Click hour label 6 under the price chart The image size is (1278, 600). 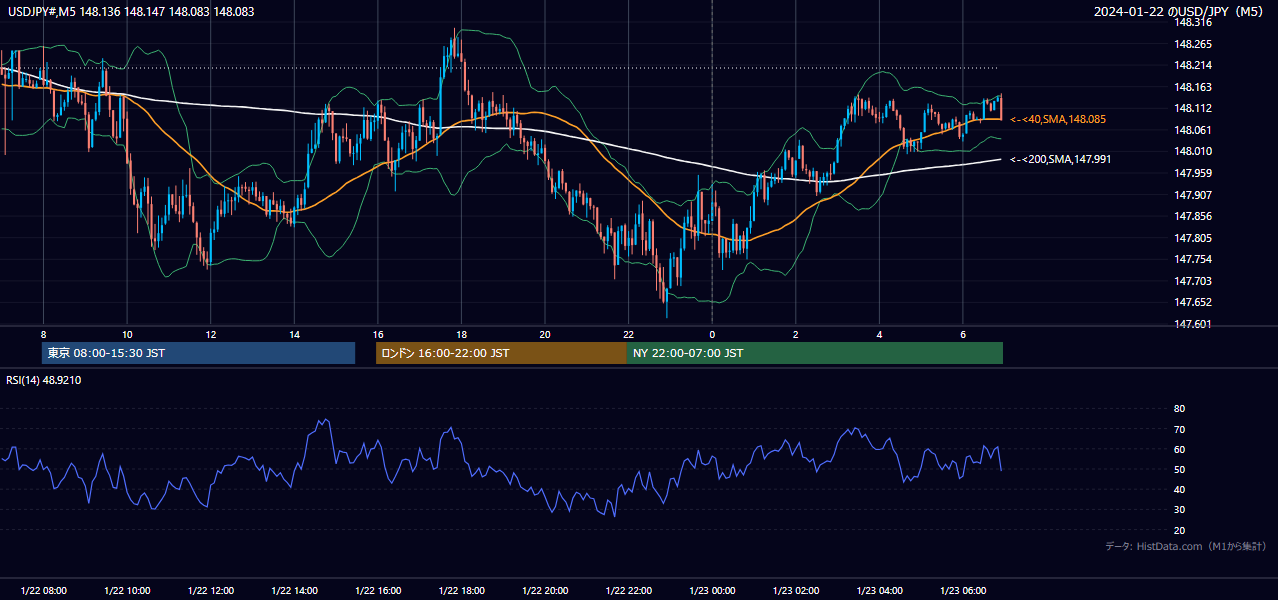pyautogui.click(x=963, y=334)
